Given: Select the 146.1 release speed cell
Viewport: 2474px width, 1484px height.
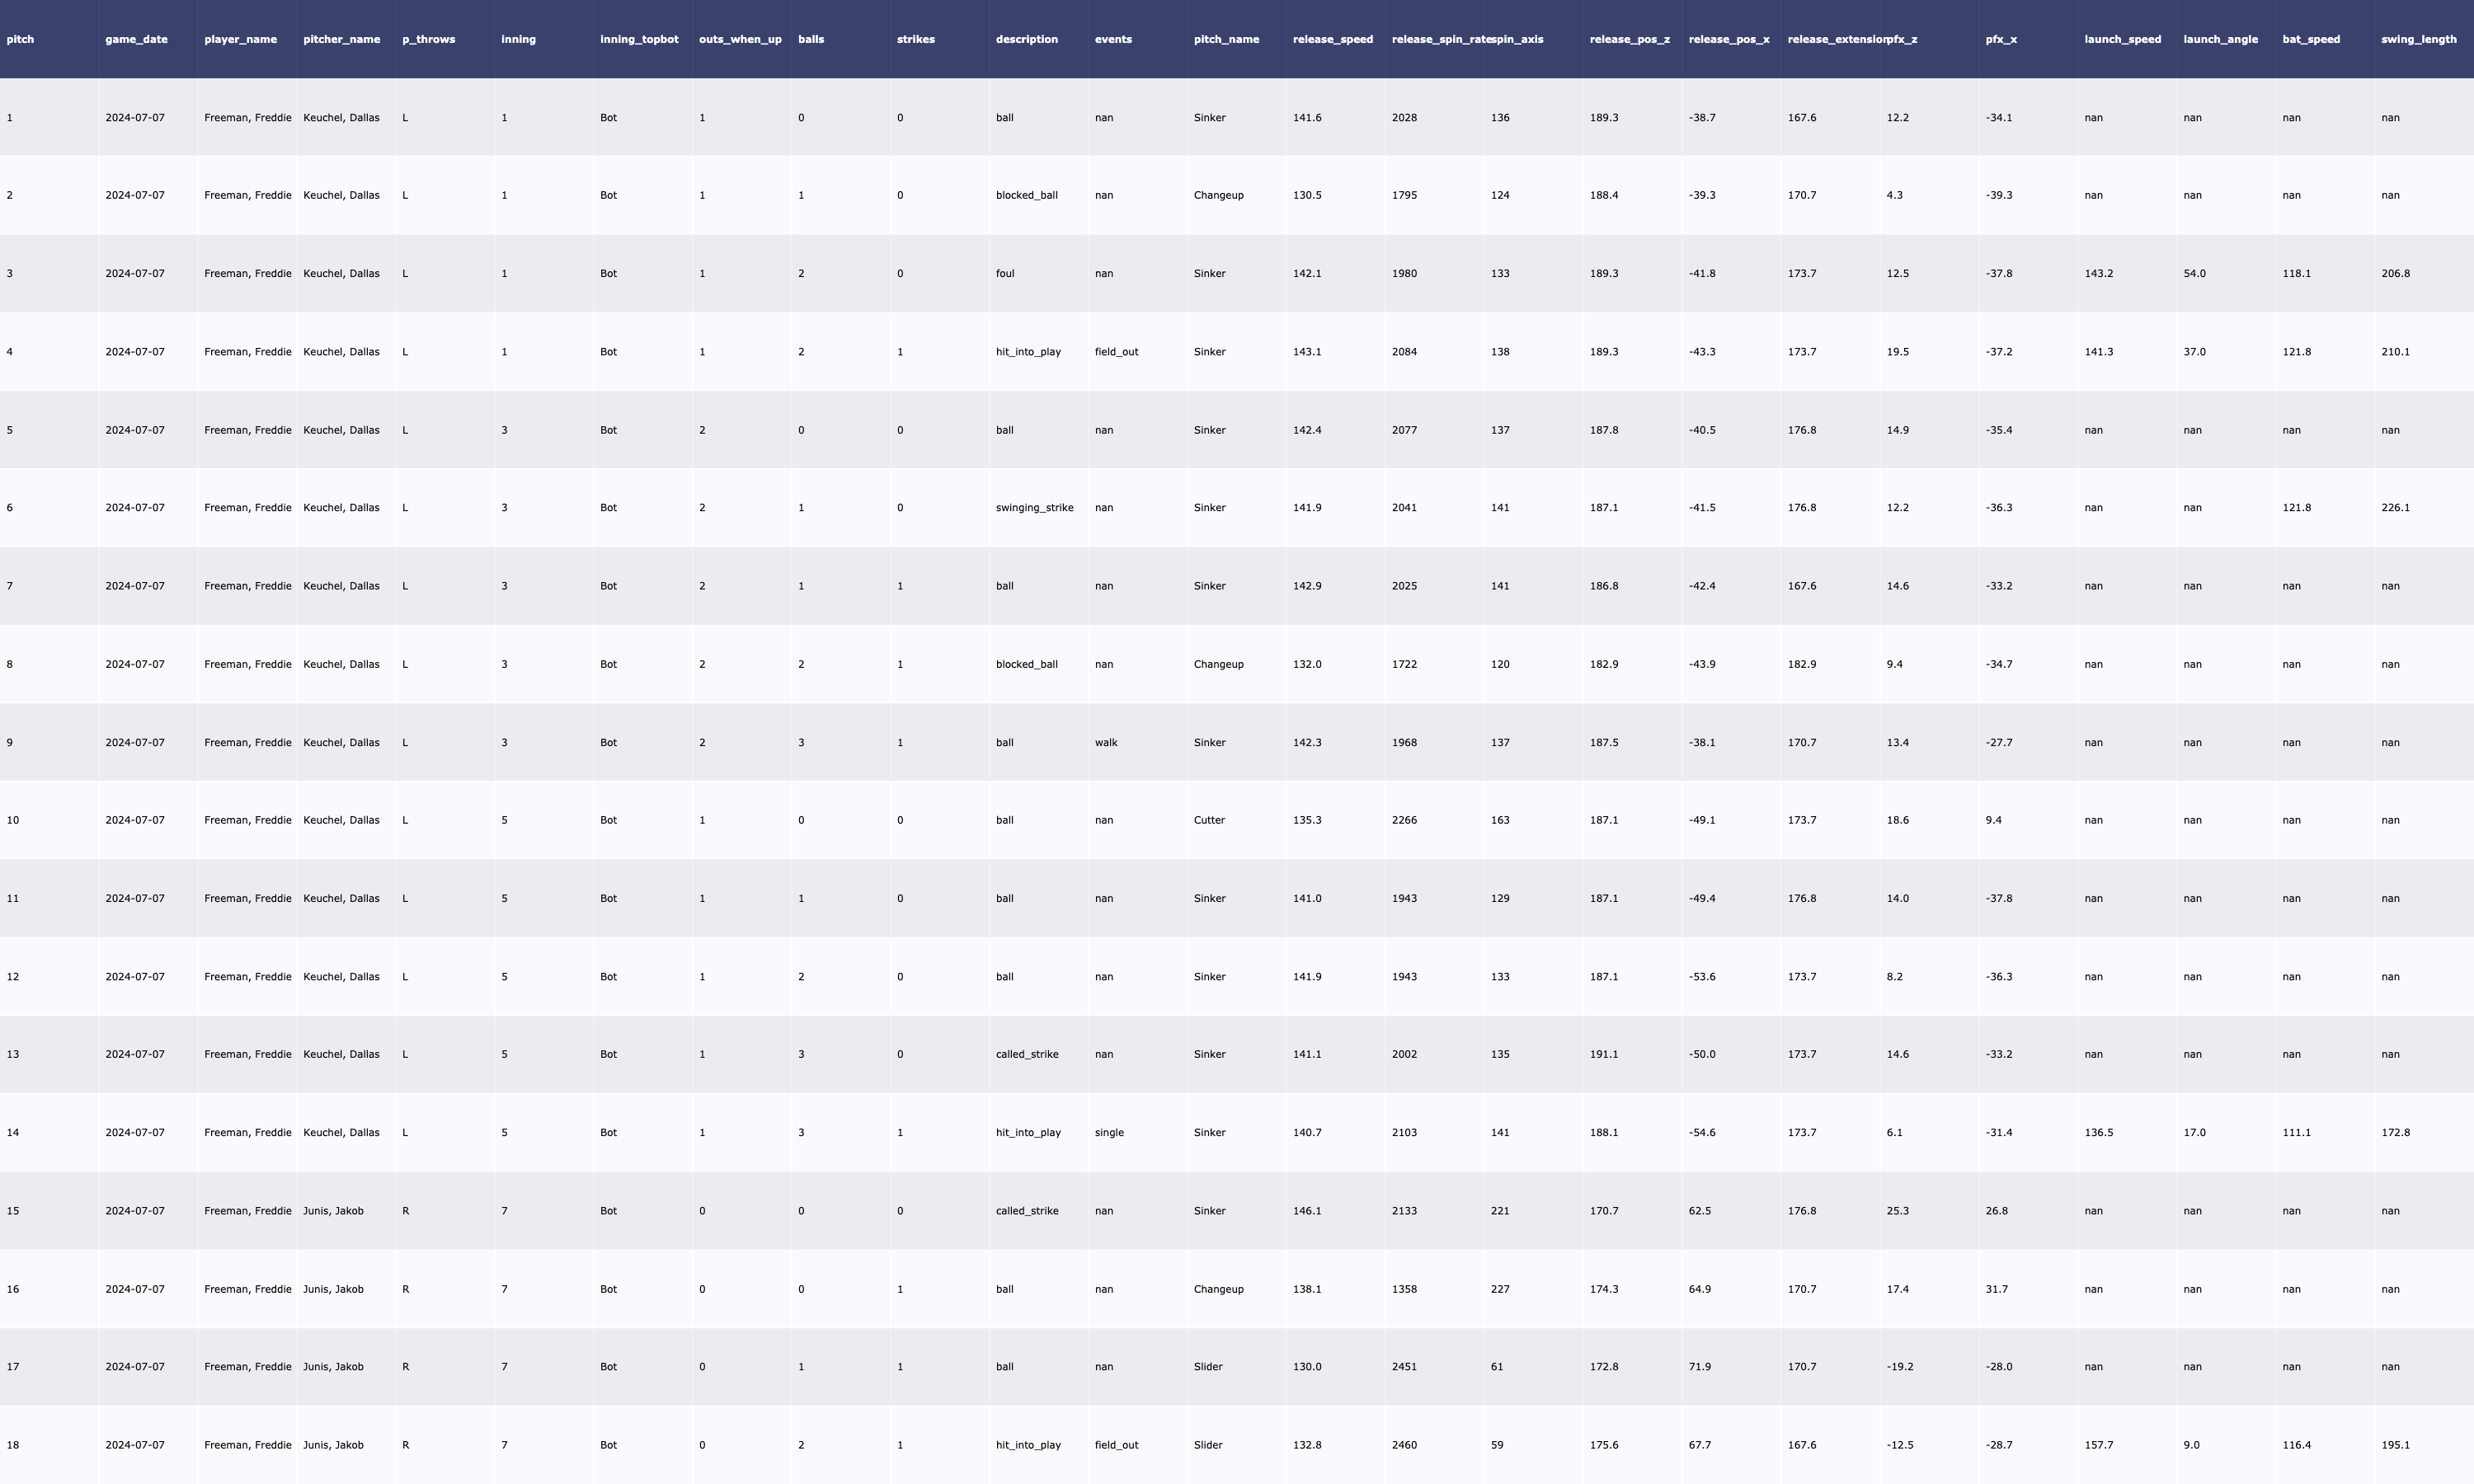Looking at the screenshot, I should pos(1306,1211).
